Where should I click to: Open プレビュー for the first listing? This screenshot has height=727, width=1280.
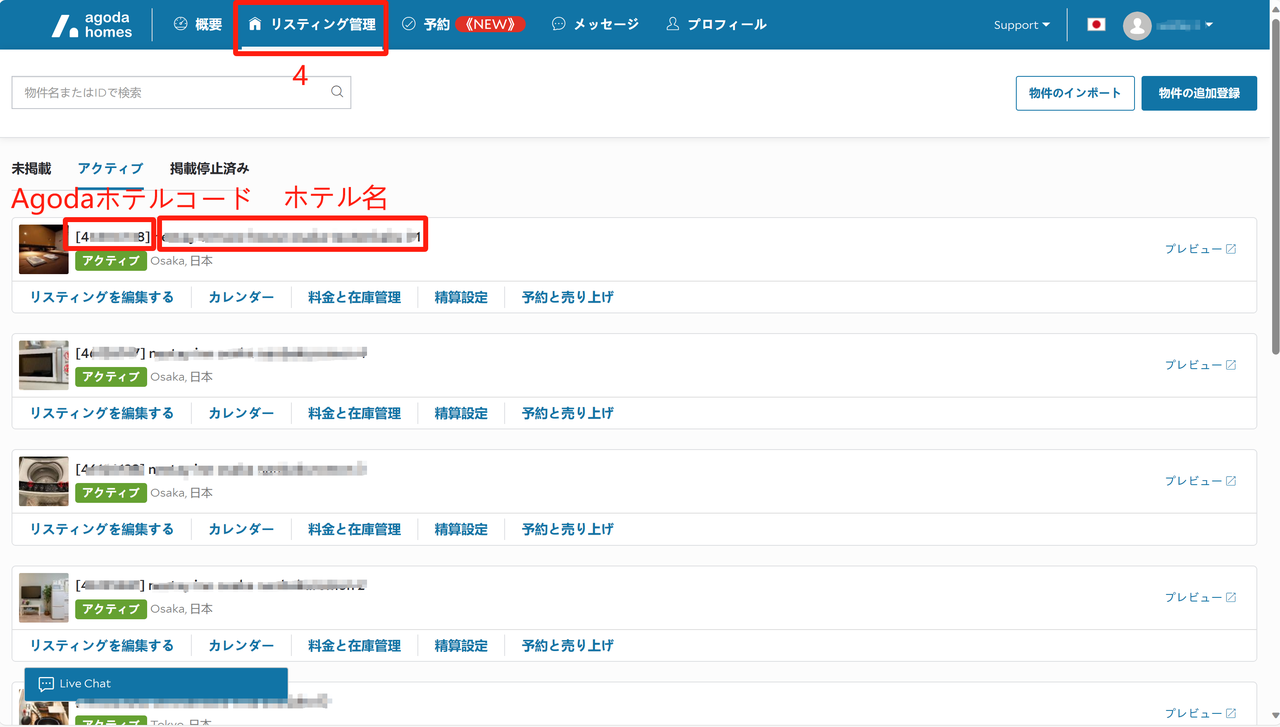pos(1200,249)
